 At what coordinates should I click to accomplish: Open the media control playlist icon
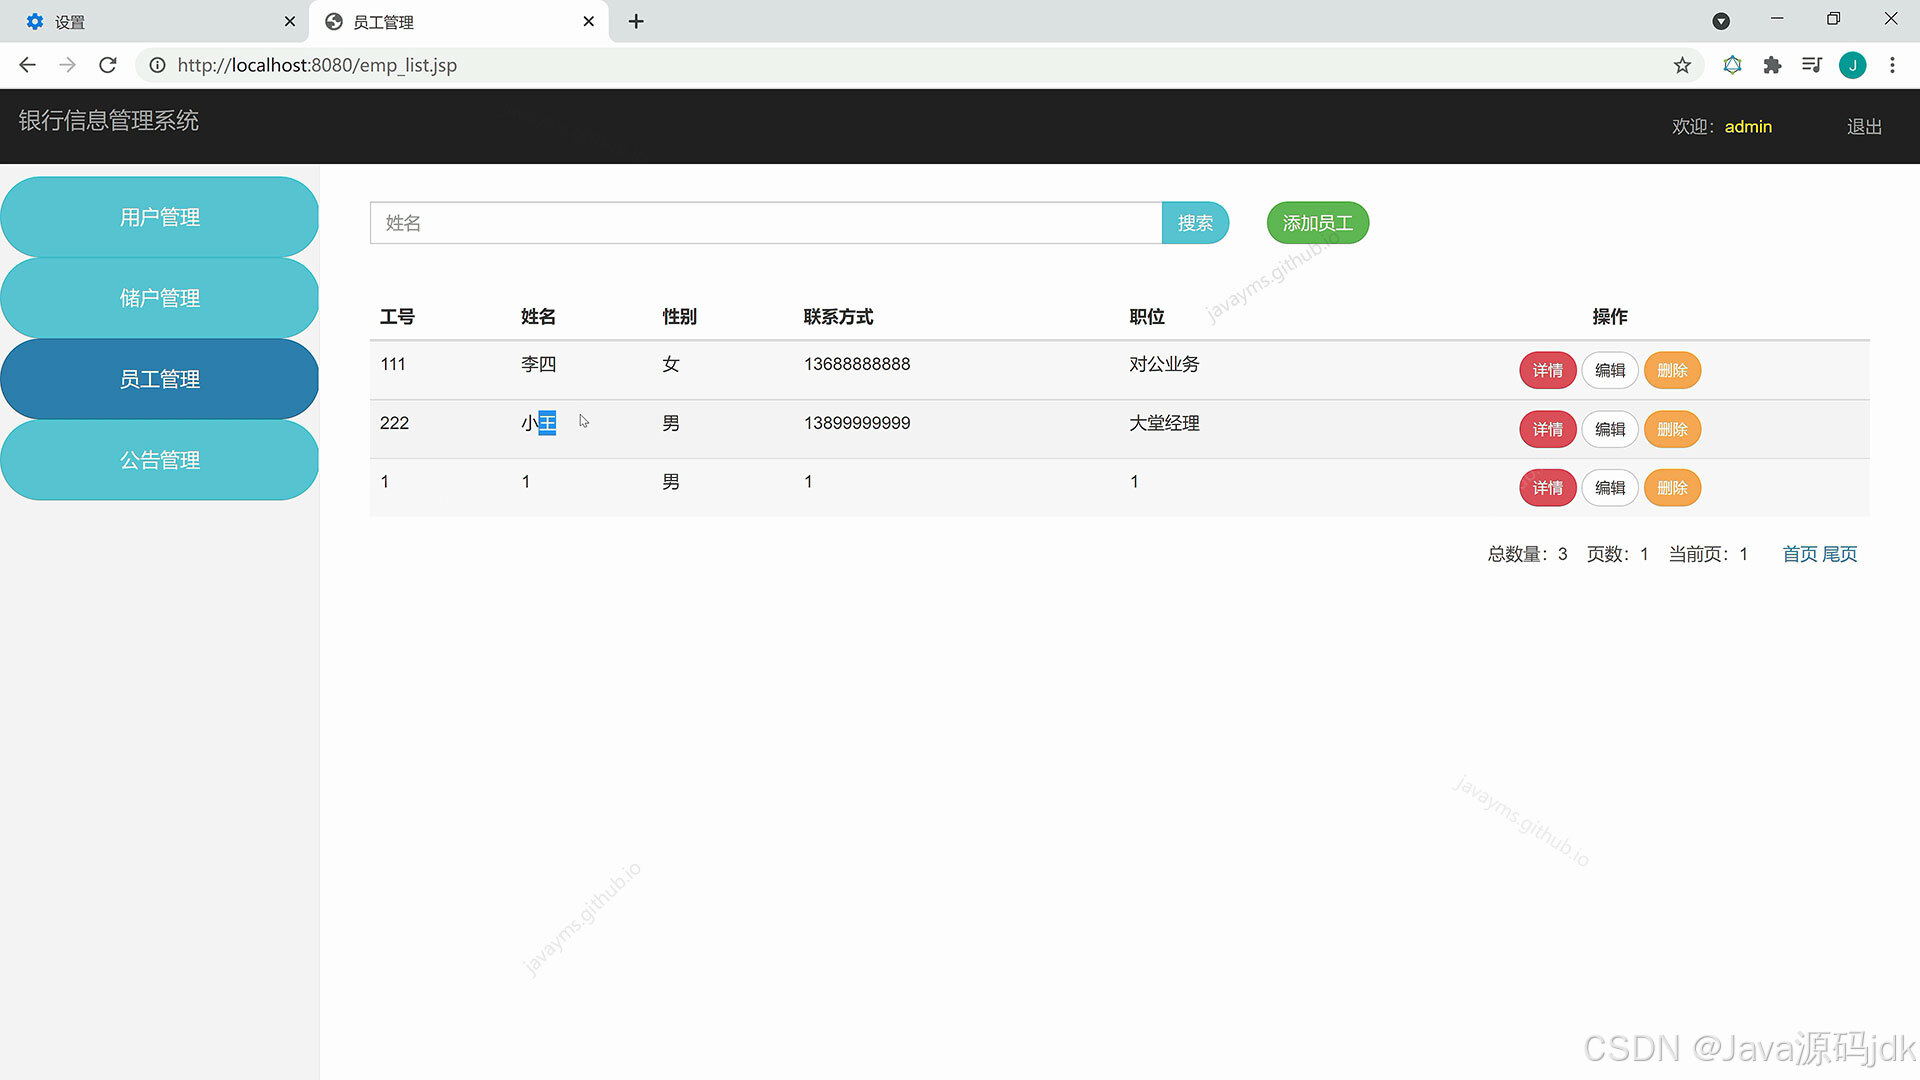1811,65
